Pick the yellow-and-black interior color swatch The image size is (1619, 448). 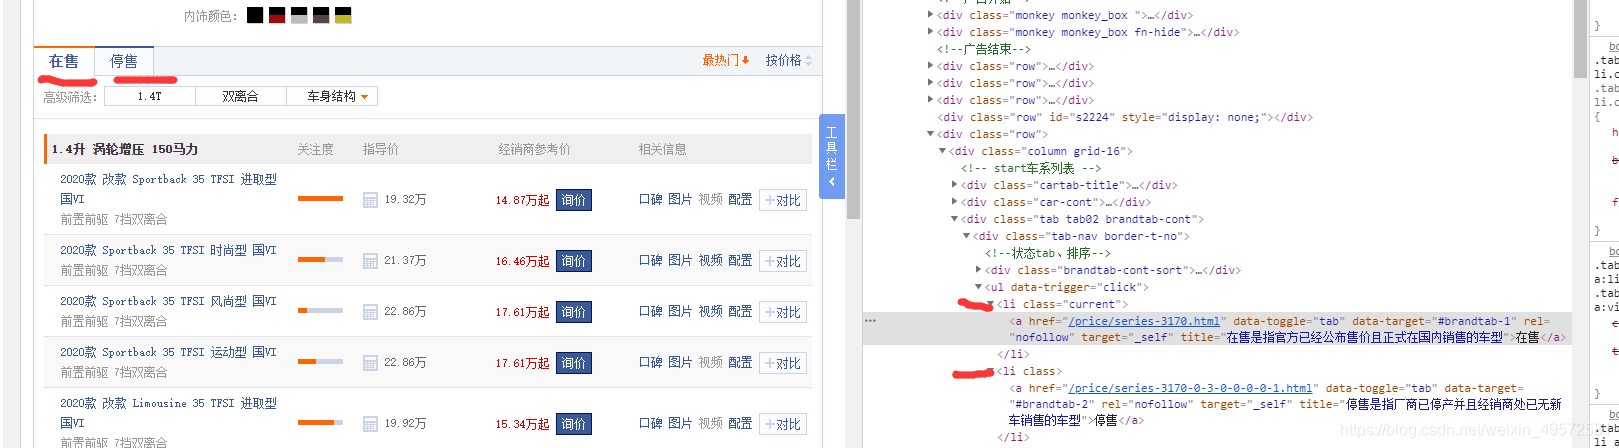click(x=343, y=15)
